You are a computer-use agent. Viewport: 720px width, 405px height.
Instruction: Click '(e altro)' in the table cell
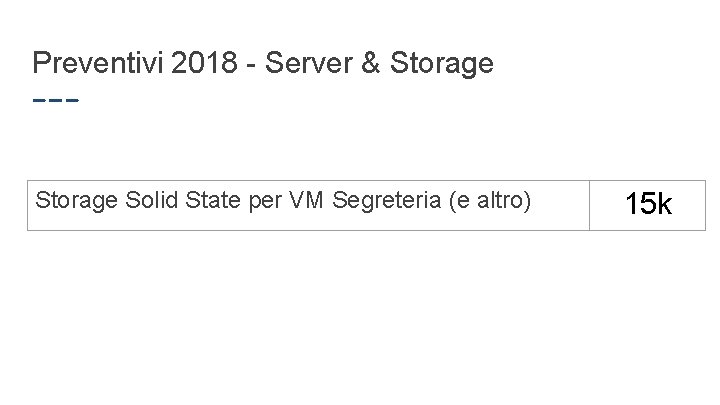tap(490, 200)
